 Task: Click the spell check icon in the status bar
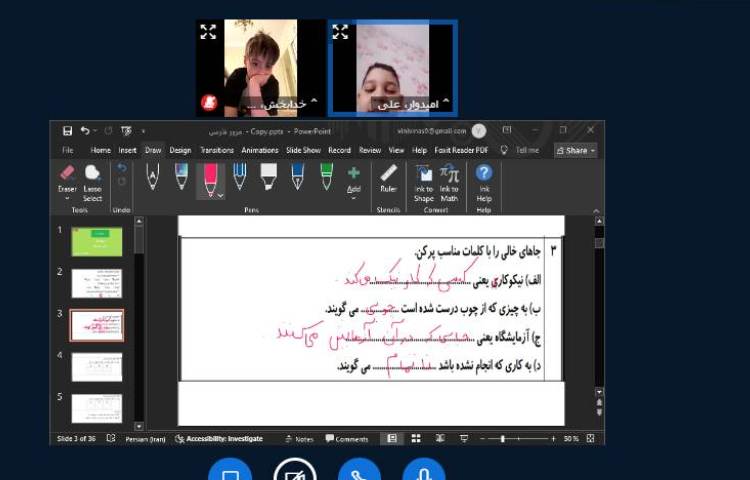[x=111, y=438]
